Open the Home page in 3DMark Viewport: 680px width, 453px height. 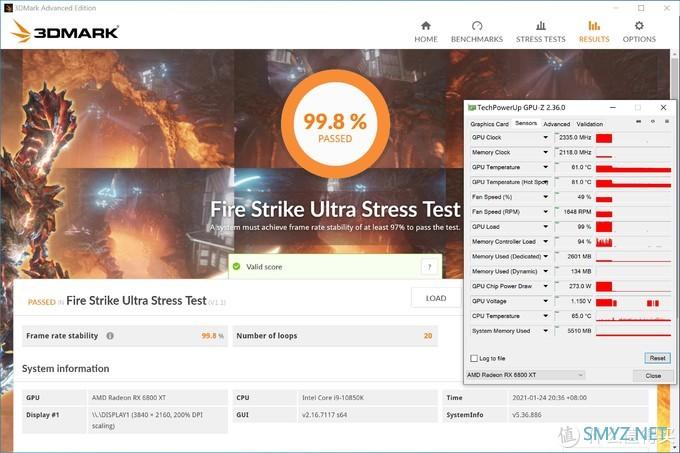click(x=426, y=32)
